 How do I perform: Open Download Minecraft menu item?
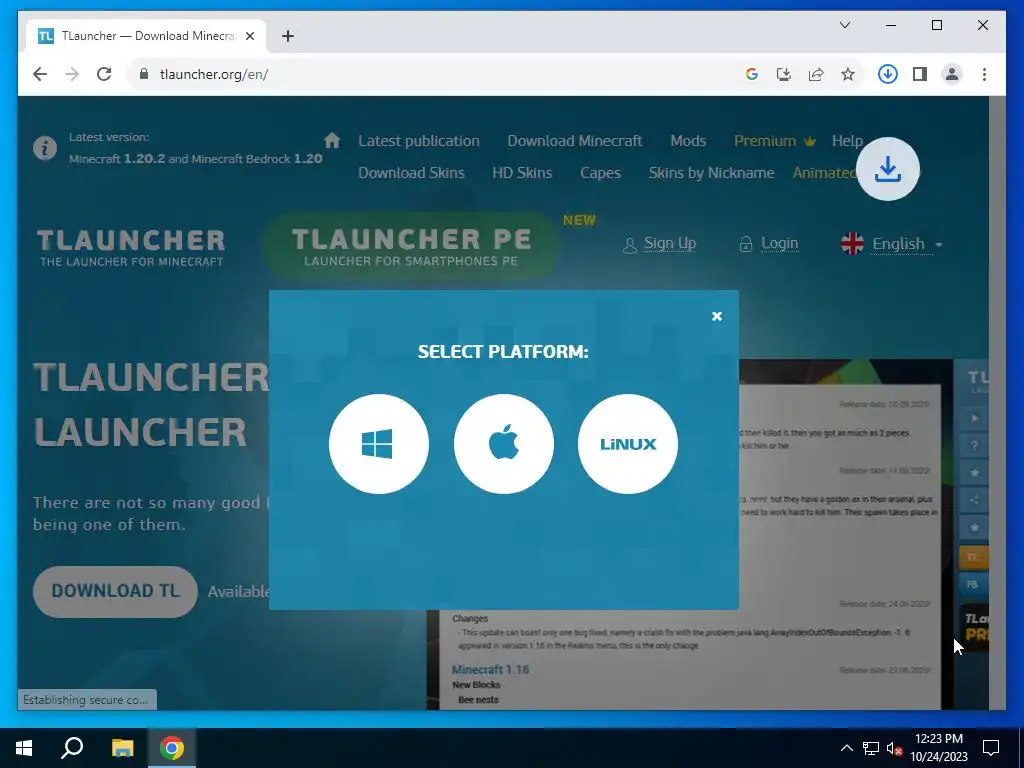click(x=575, y=141)
